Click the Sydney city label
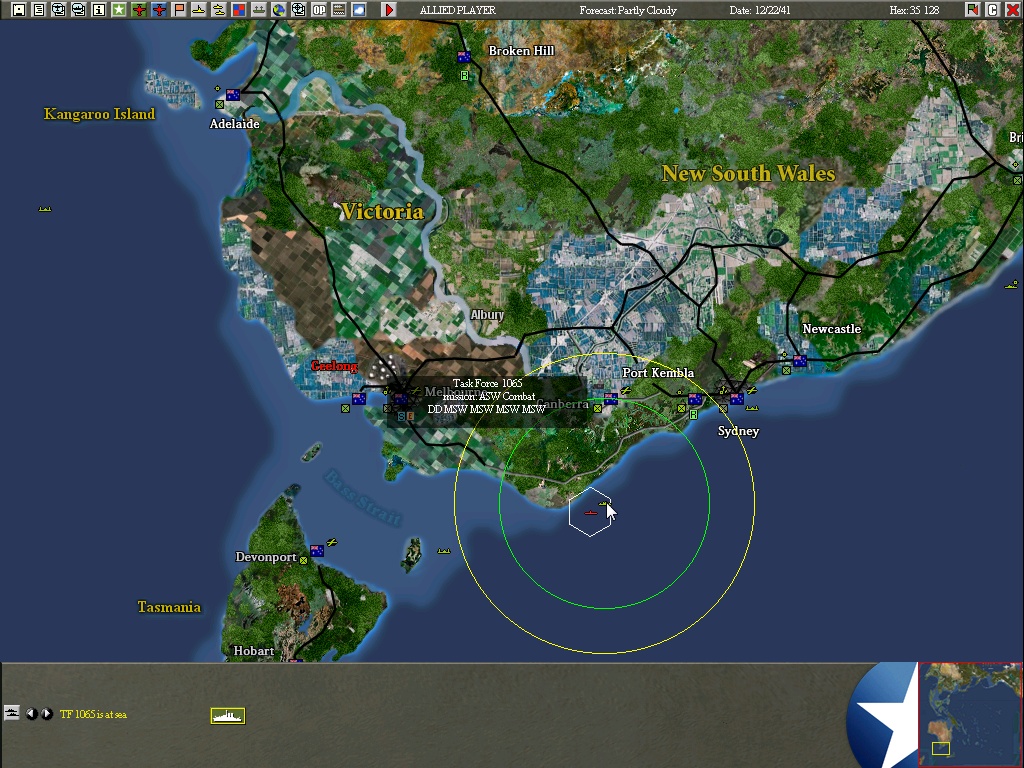This screenshot has width=1024, height=768. click(x=738, y=431)
